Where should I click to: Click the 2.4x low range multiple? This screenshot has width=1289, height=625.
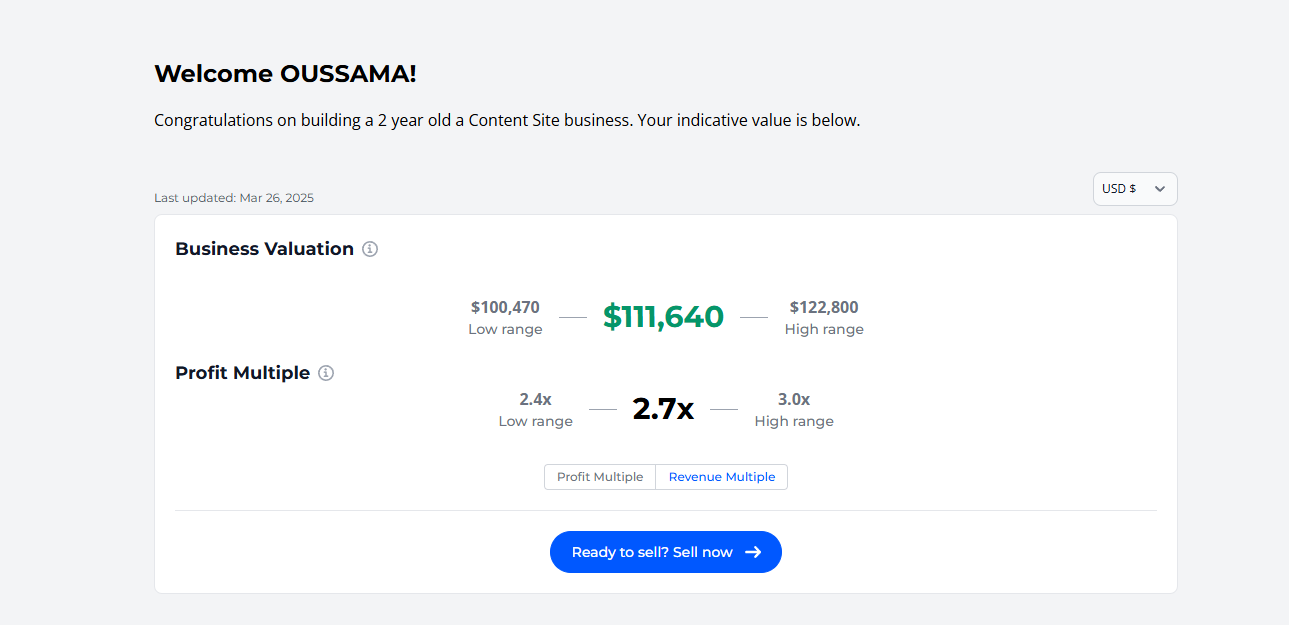[x=535, y=399]
